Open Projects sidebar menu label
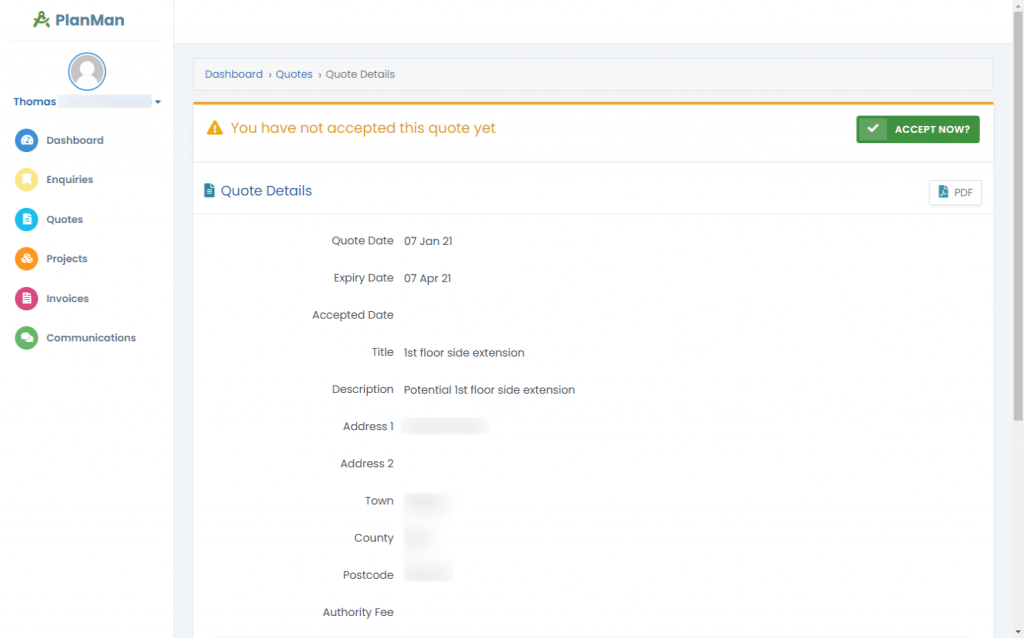1024x638 pixels. pyautogui.click(x=67, y=259)
